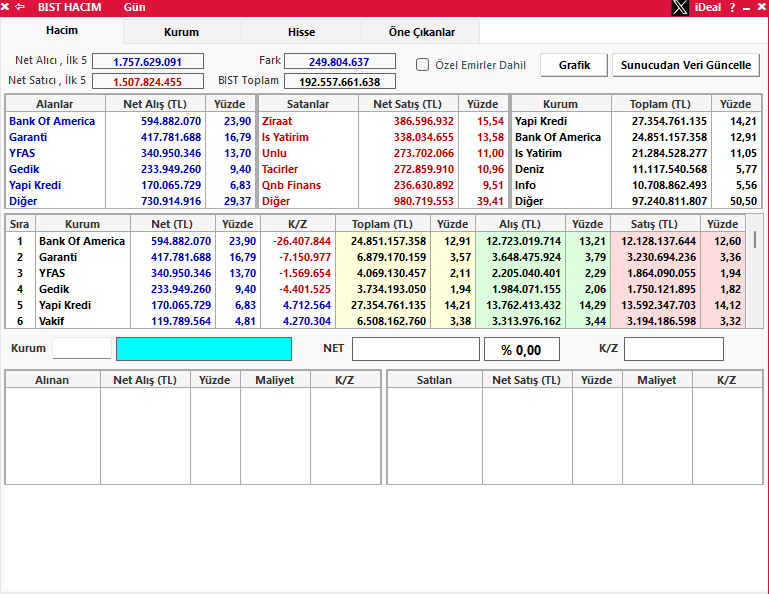
Task: Minimize the window using title bar dash
Action: (x=746, y=8)
